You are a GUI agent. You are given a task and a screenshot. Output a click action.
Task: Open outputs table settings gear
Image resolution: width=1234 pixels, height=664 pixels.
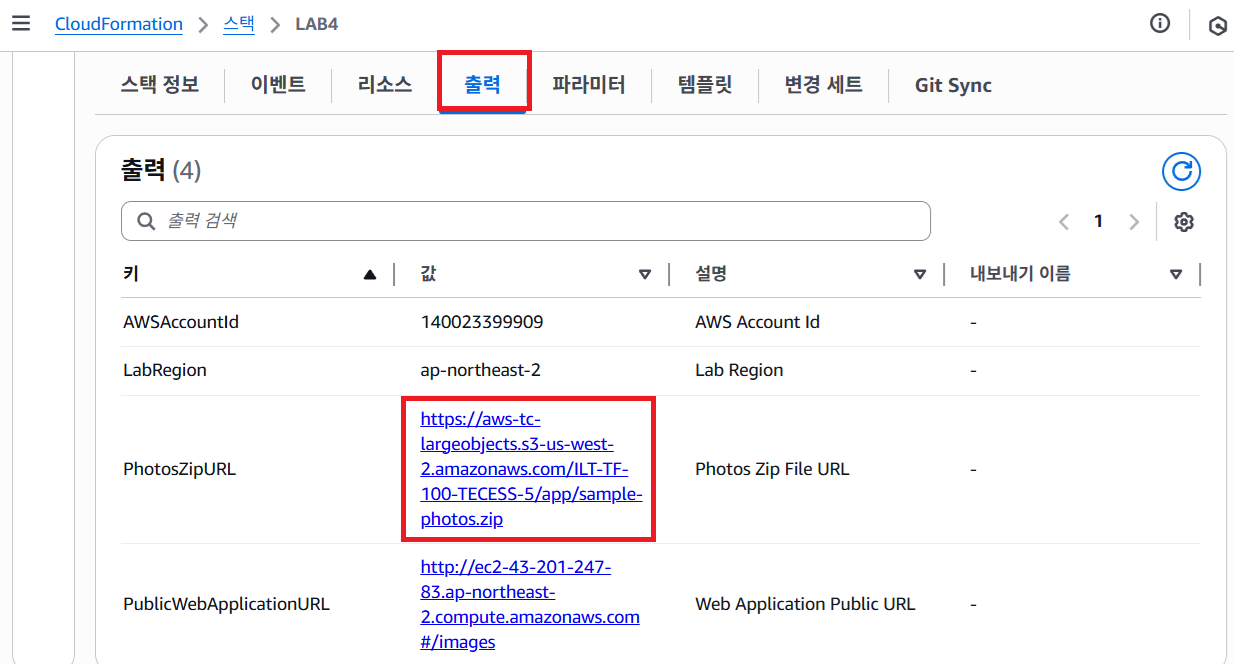(1184, 222)
